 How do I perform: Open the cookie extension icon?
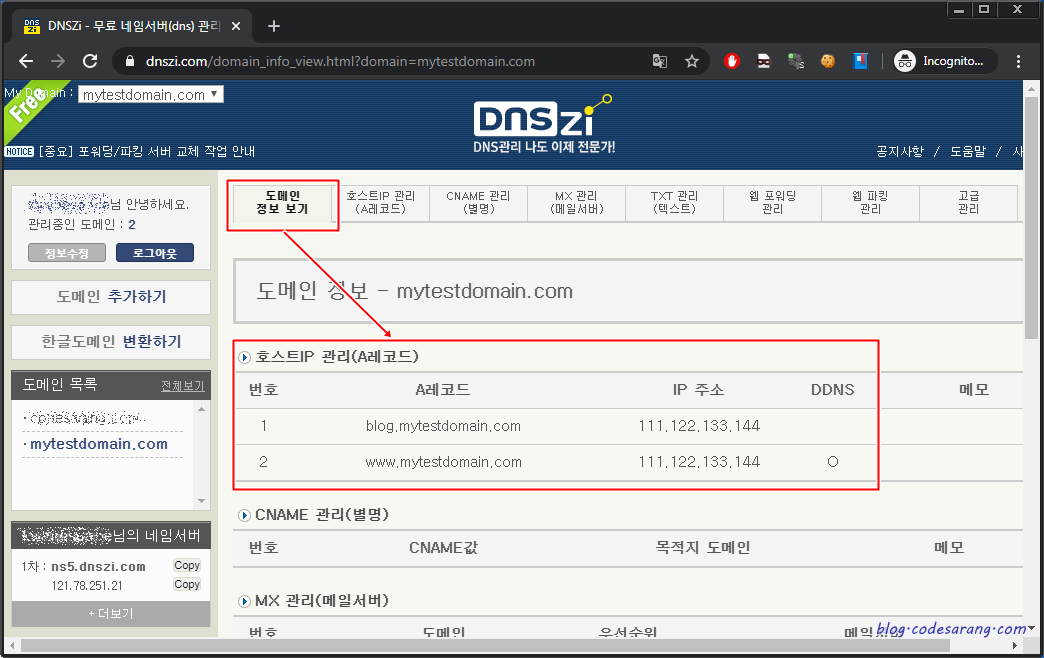(828, 61)
